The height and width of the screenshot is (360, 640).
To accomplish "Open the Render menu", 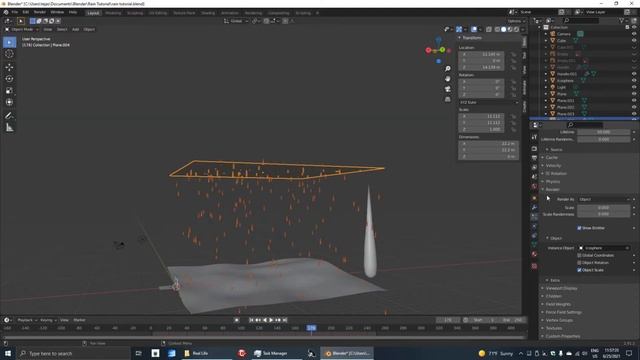I will click(x=40, y=12).
